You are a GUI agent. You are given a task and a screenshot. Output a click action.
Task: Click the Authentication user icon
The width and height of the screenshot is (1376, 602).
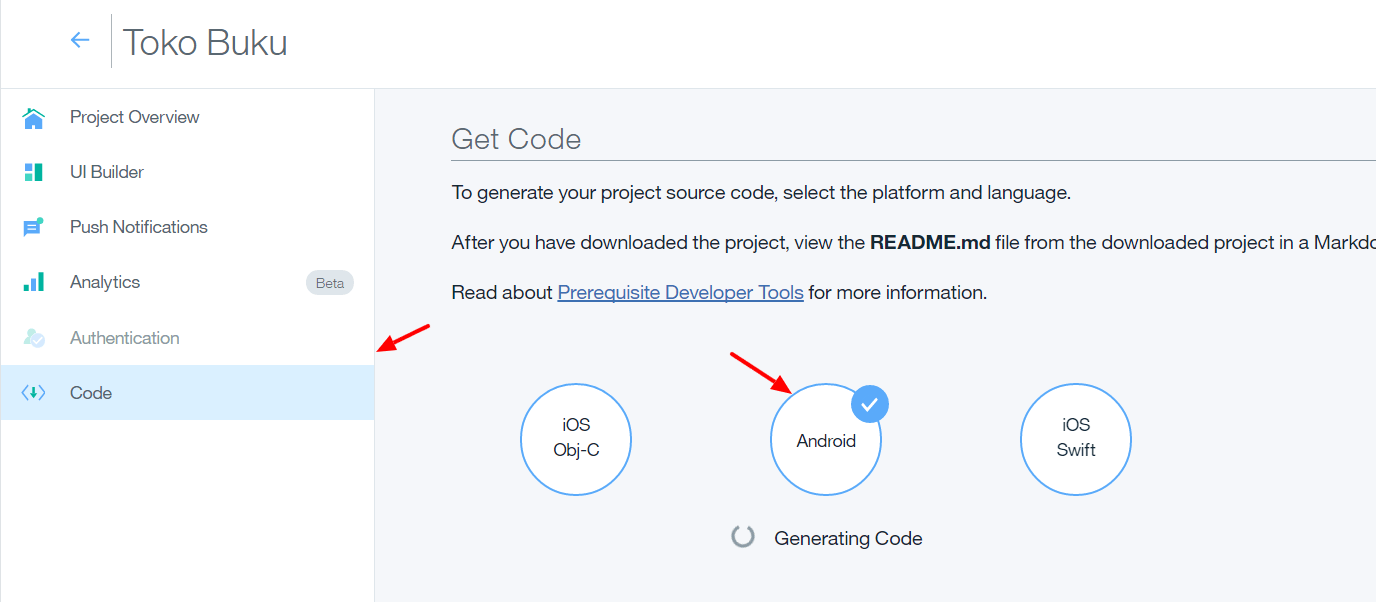point(33,338)
